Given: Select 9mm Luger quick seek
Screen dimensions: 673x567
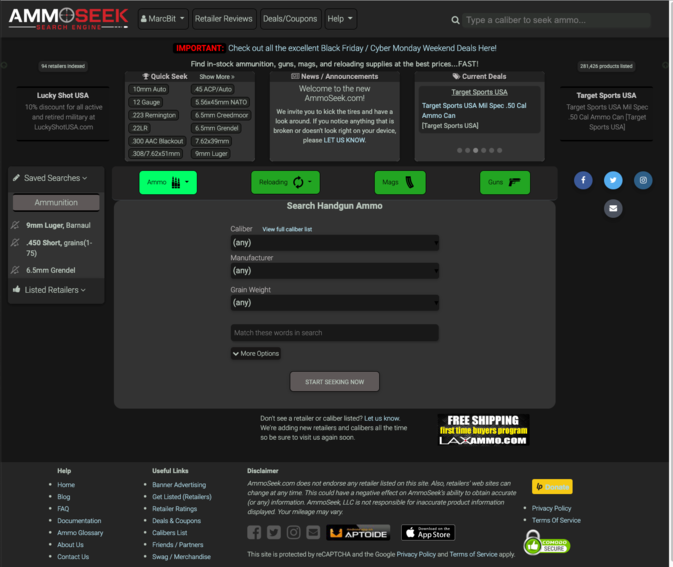Looking at the screenshot, I should 211,154.
